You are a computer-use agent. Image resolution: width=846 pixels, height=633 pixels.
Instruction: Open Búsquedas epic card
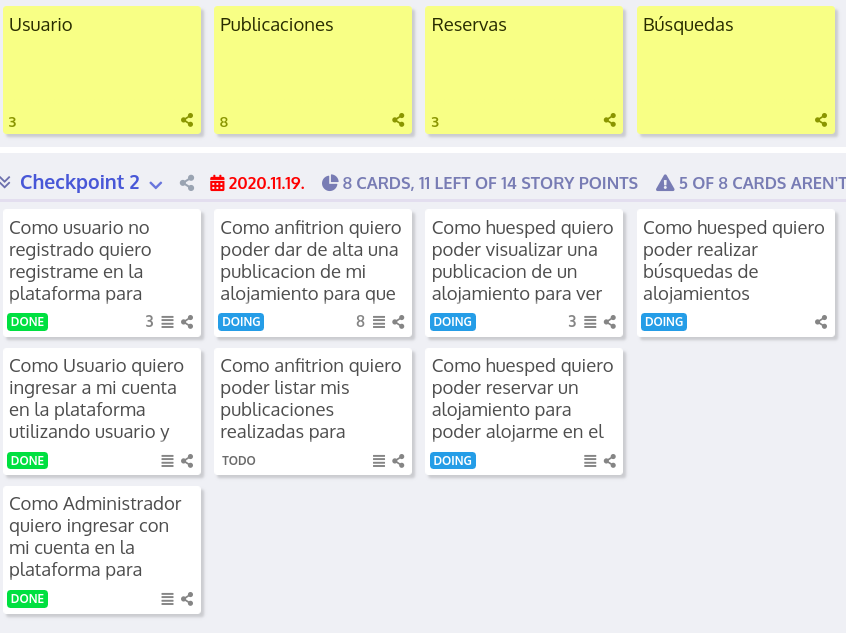click(736, 70)
